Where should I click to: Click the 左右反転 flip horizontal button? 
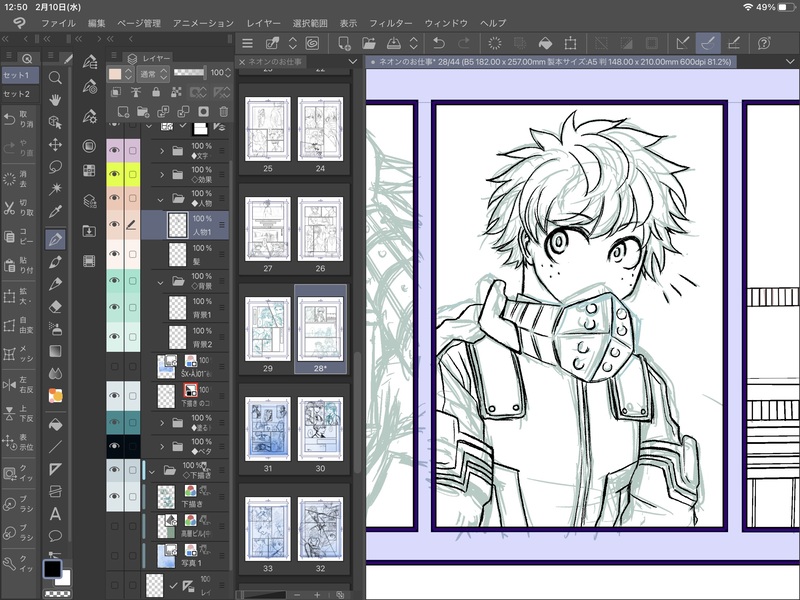(x=19, y=384)
